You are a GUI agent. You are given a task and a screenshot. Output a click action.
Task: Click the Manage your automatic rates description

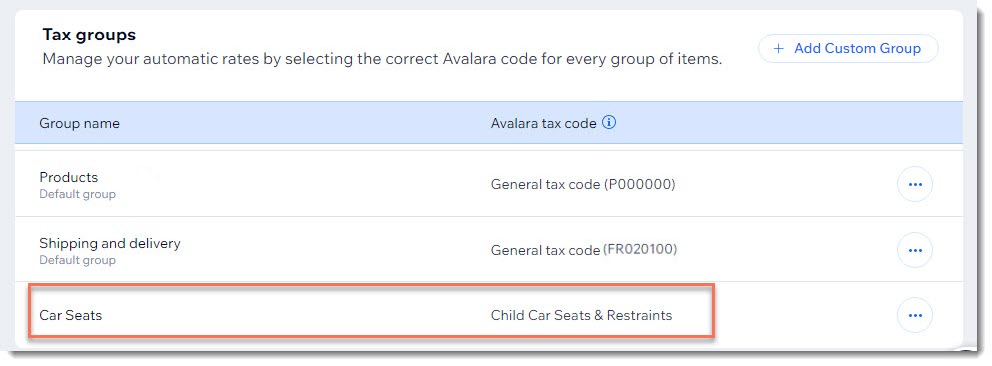(382, 61)
